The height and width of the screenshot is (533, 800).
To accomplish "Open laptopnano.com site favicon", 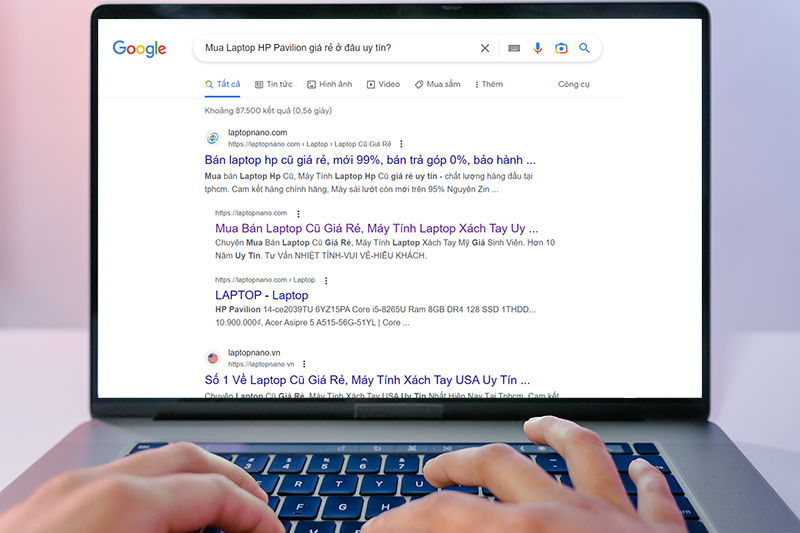I will click(x=213, y=138).
